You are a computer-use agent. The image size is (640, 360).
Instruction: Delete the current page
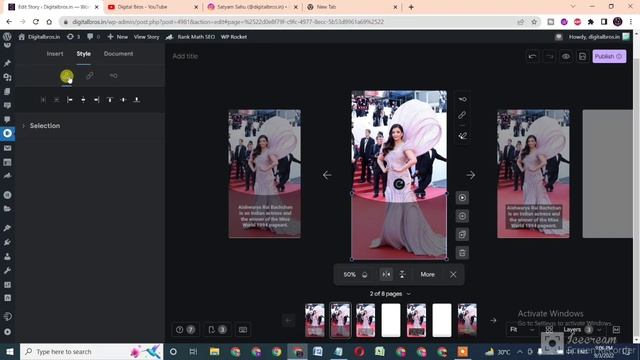click(462, 253)
